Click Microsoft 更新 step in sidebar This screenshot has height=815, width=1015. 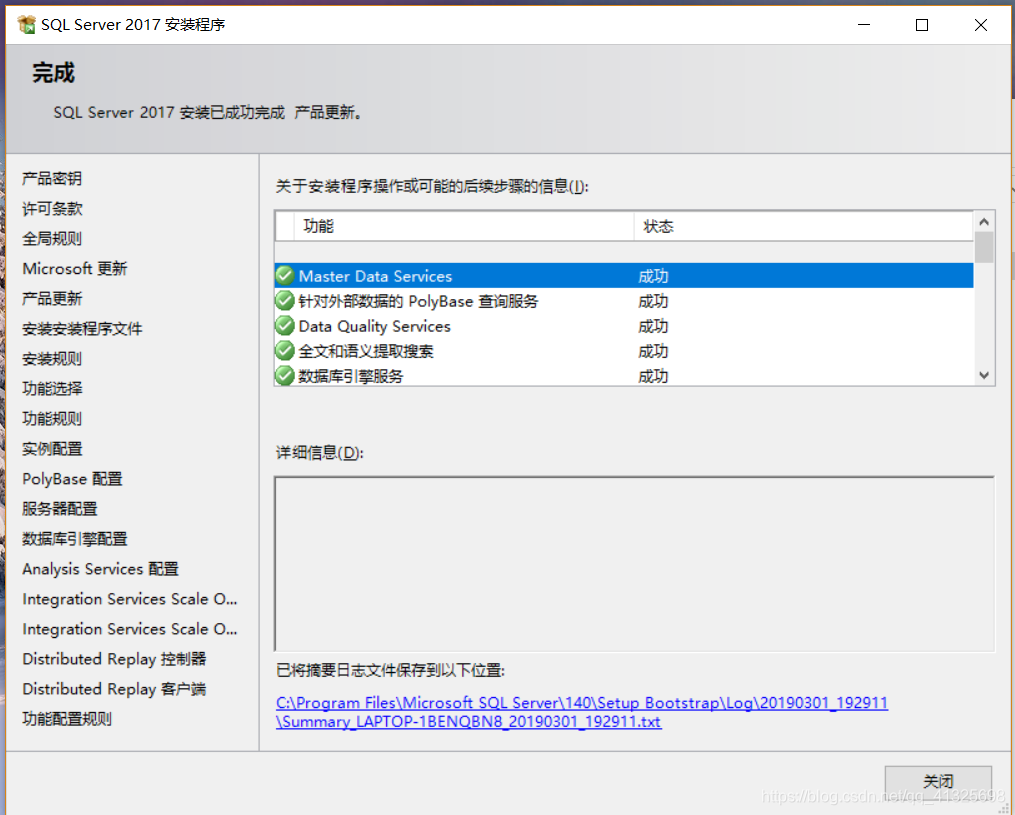[x=74, y=268]
